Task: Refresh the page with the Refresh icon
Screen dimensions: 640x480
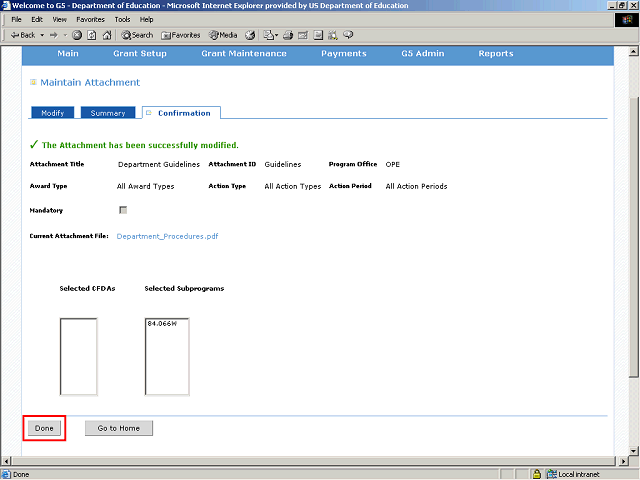Action: click(x=92, y=35)
